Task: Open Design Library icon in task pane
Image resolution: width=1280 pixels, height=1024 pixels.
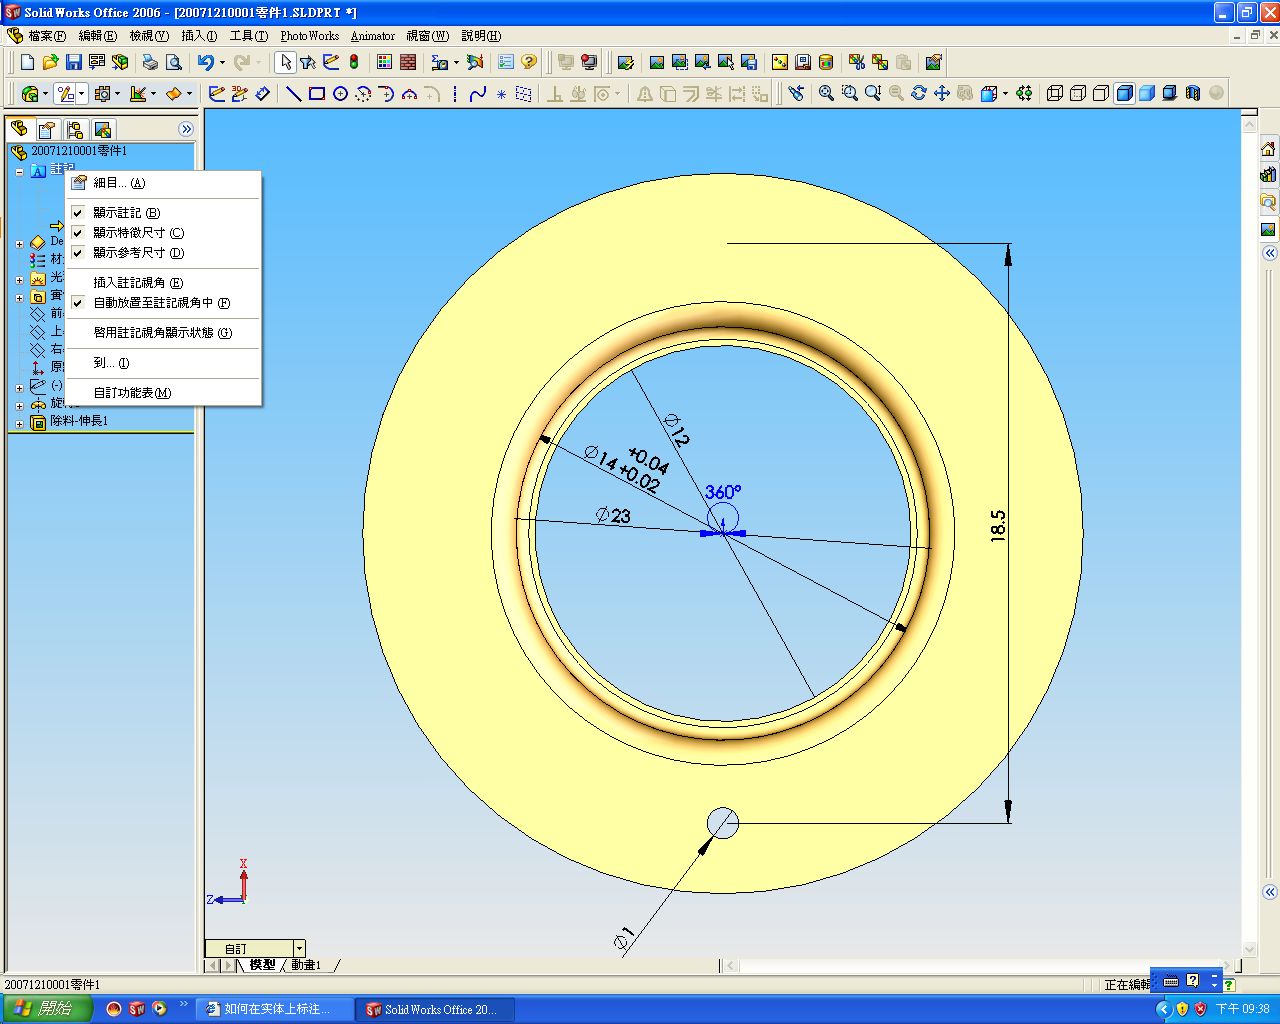Action: pyautogui.click(x=1268, y=175)
